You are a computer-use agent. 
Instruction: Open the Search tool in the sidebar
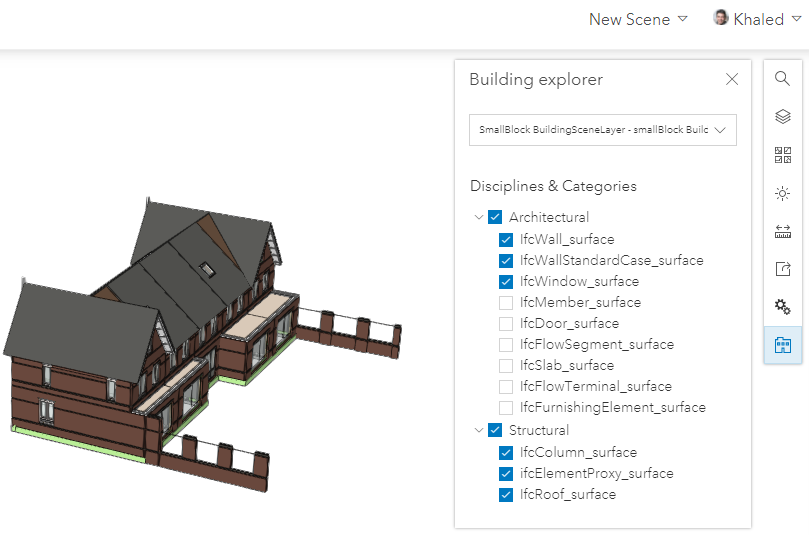point(782,78)
